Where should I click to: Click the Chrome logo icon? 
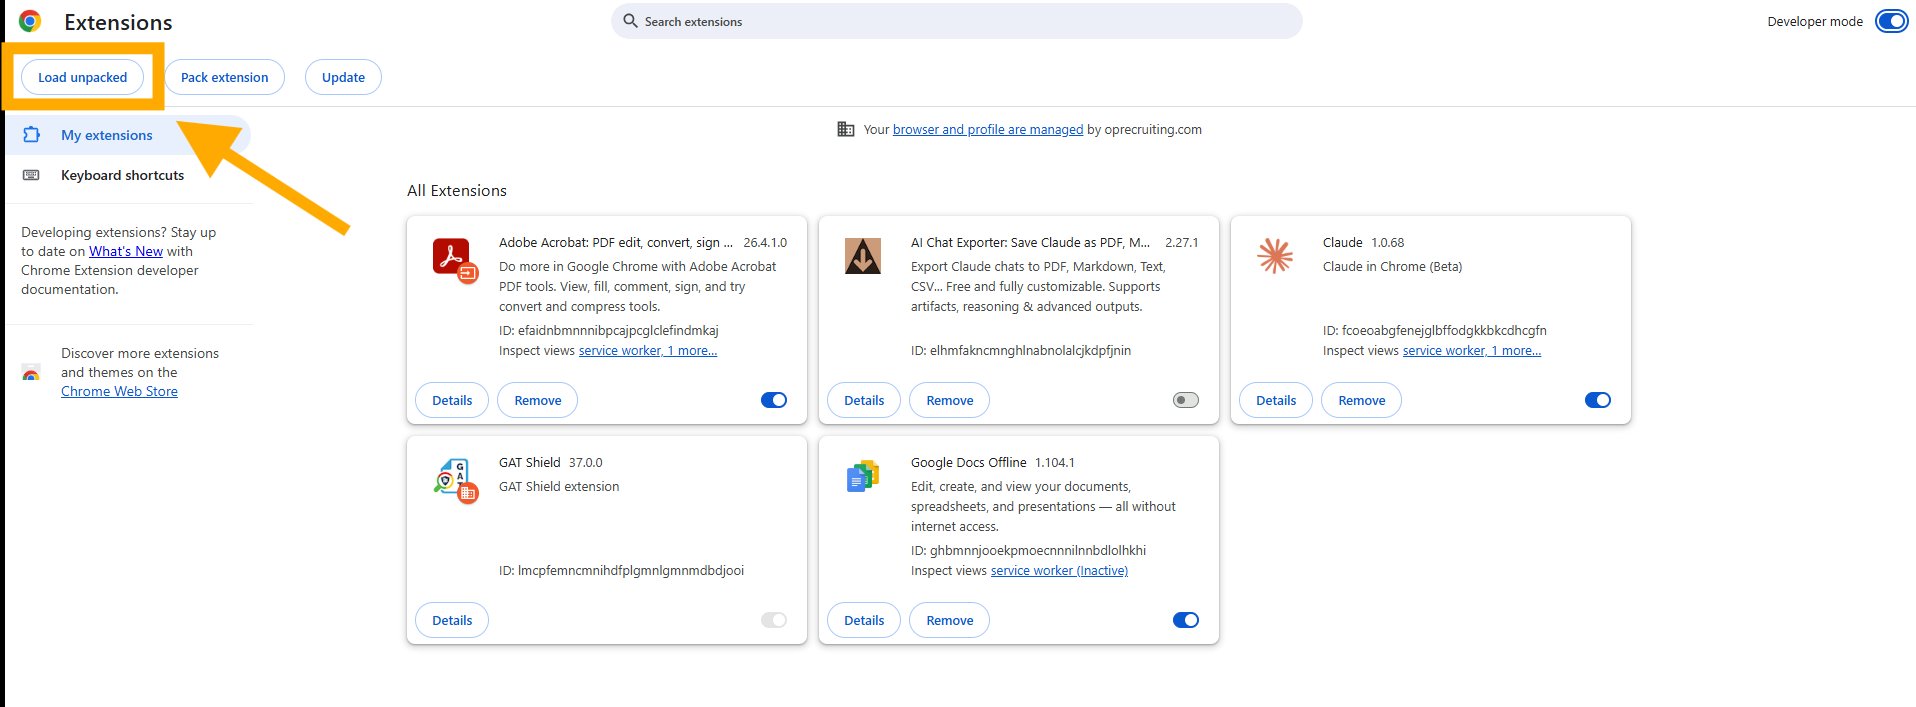30,21
